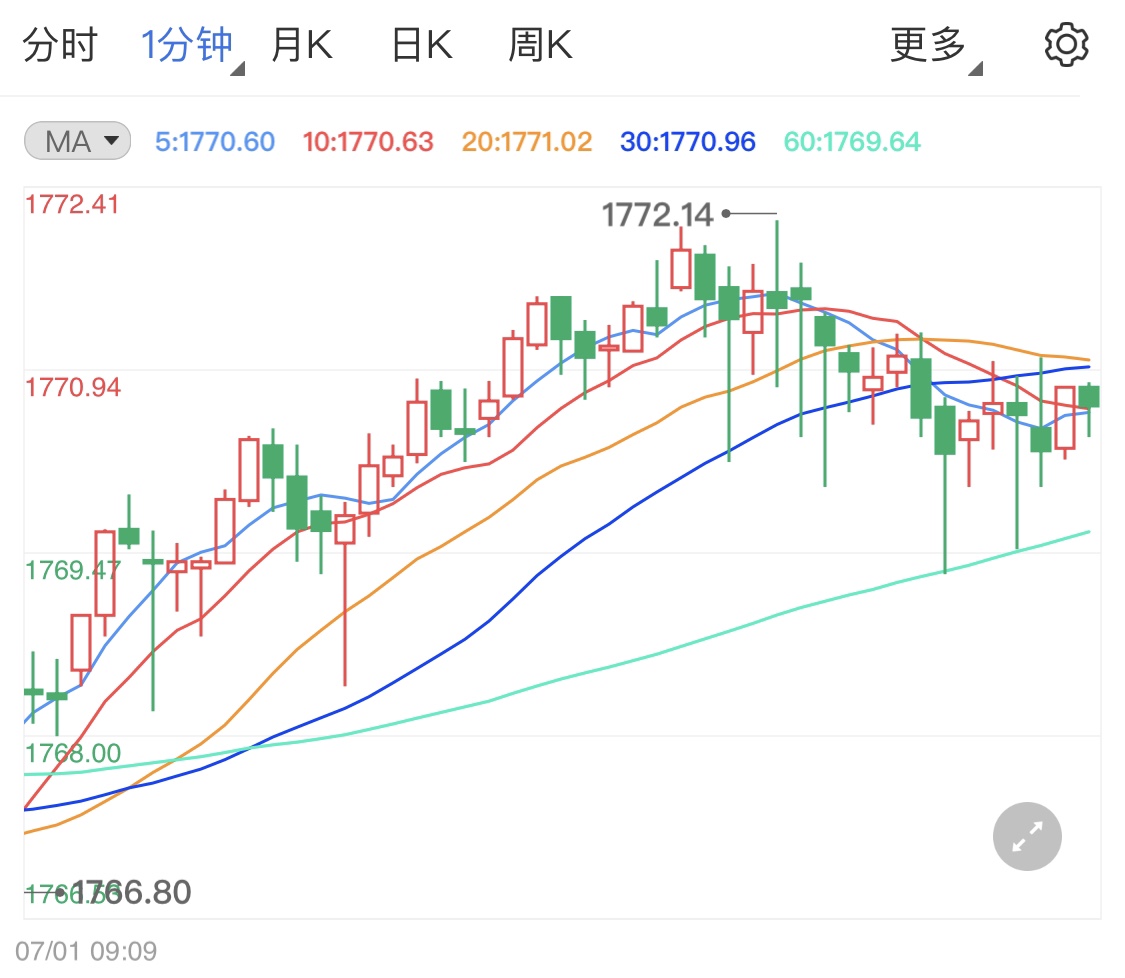Click the 20:1771.02 MA value
This screenshot has width=1125, height=978.
[x=527, y=141]
